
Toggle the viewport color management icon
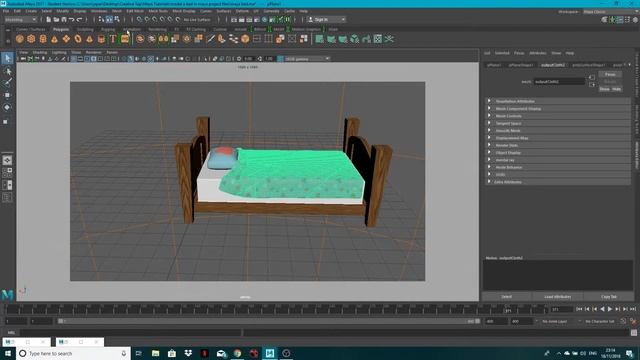coord(280,59)
